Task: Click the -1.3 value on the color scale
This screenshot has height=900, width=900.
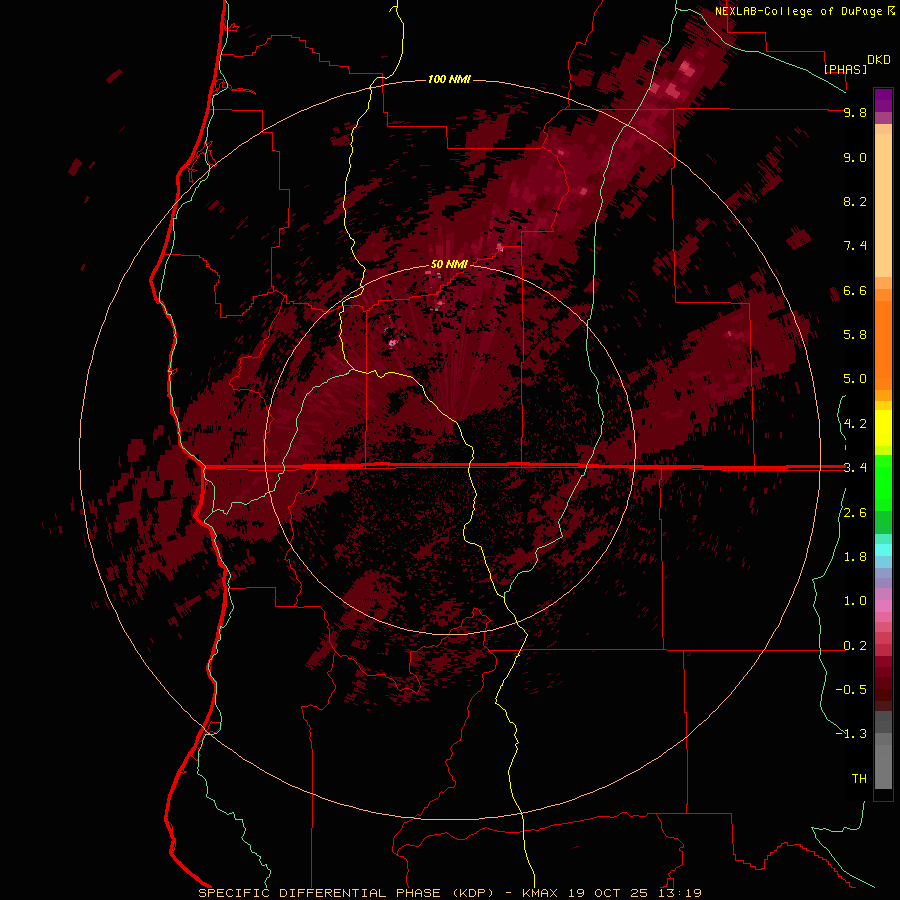Action: [851, 734]
